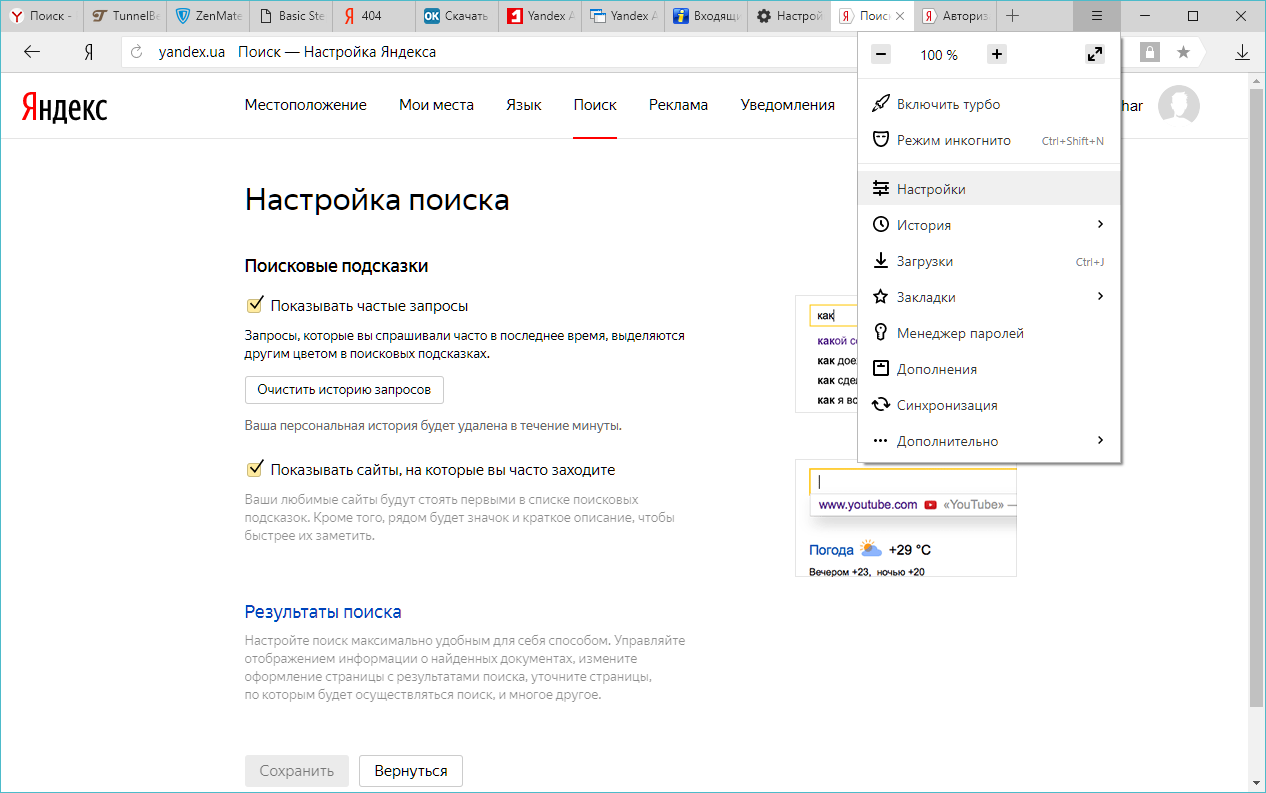Screen dimensions: 1266x793
Task: Toggle the frequently visited sites checkbox
Action: (254, 469)
